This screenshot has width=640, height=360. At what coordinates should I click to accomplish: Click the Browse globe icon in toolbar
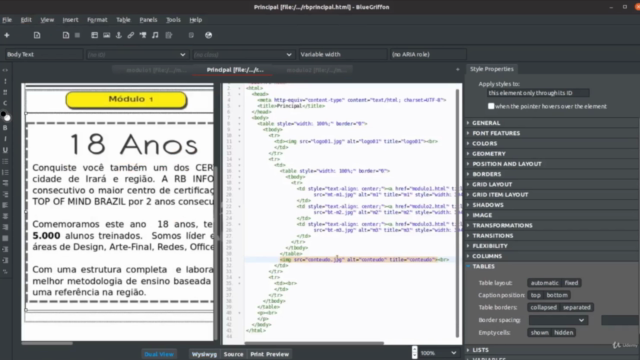[x=209, y=35]
